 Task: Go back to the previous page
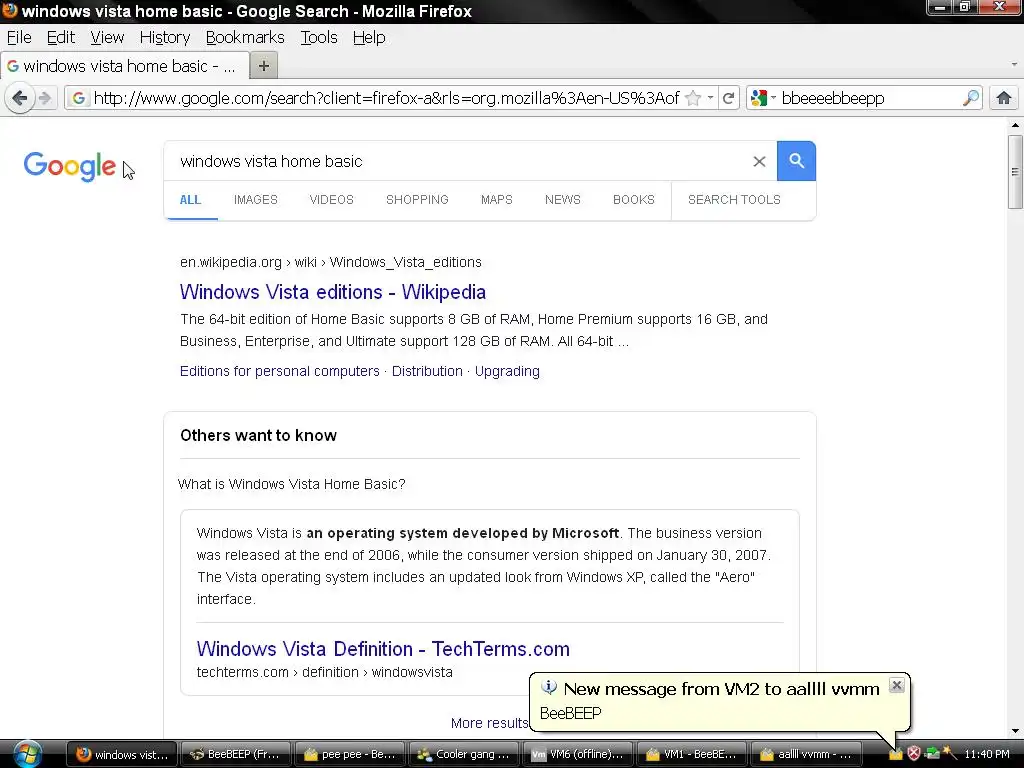pyautogui.click(x=20, y=99)
